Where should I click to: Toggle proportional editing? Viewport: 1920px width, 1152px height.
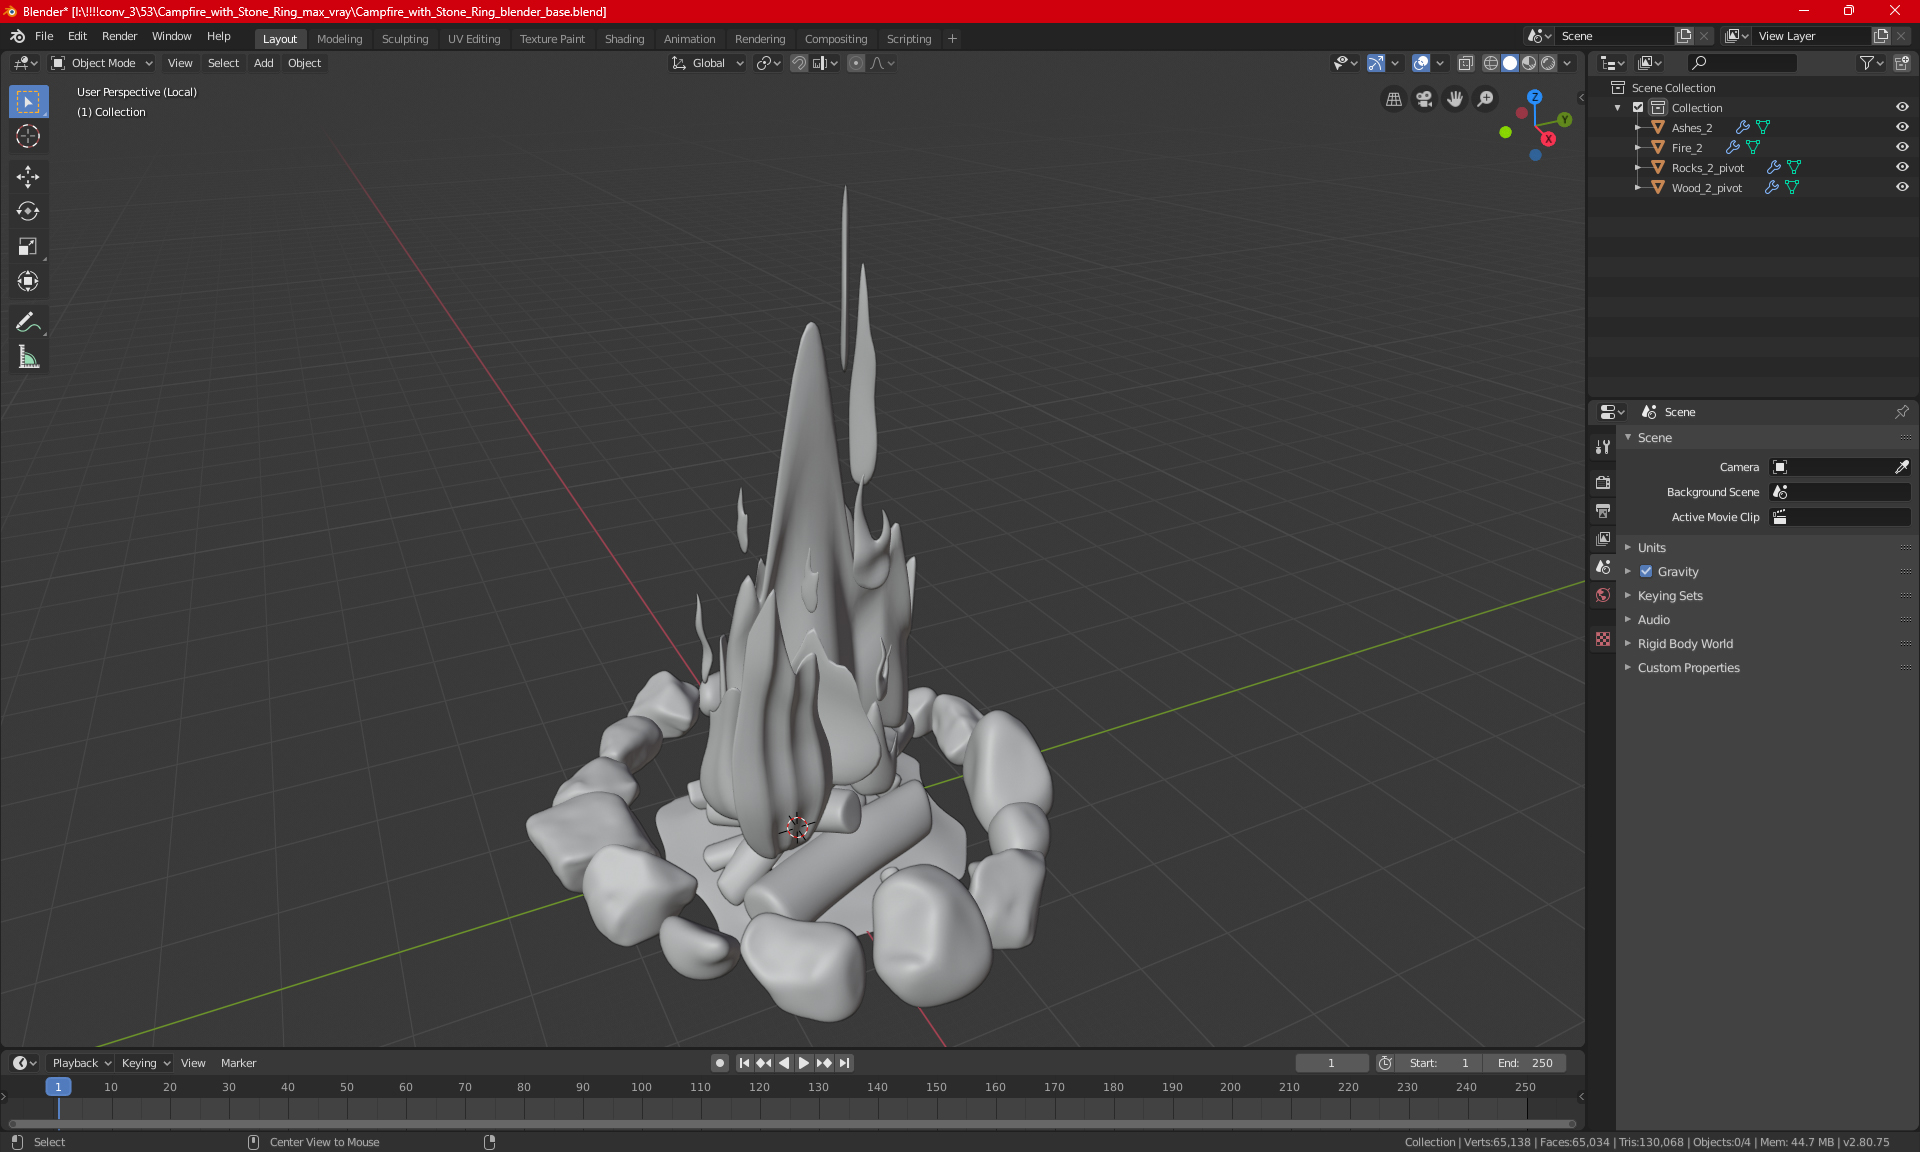coord(856,63)
